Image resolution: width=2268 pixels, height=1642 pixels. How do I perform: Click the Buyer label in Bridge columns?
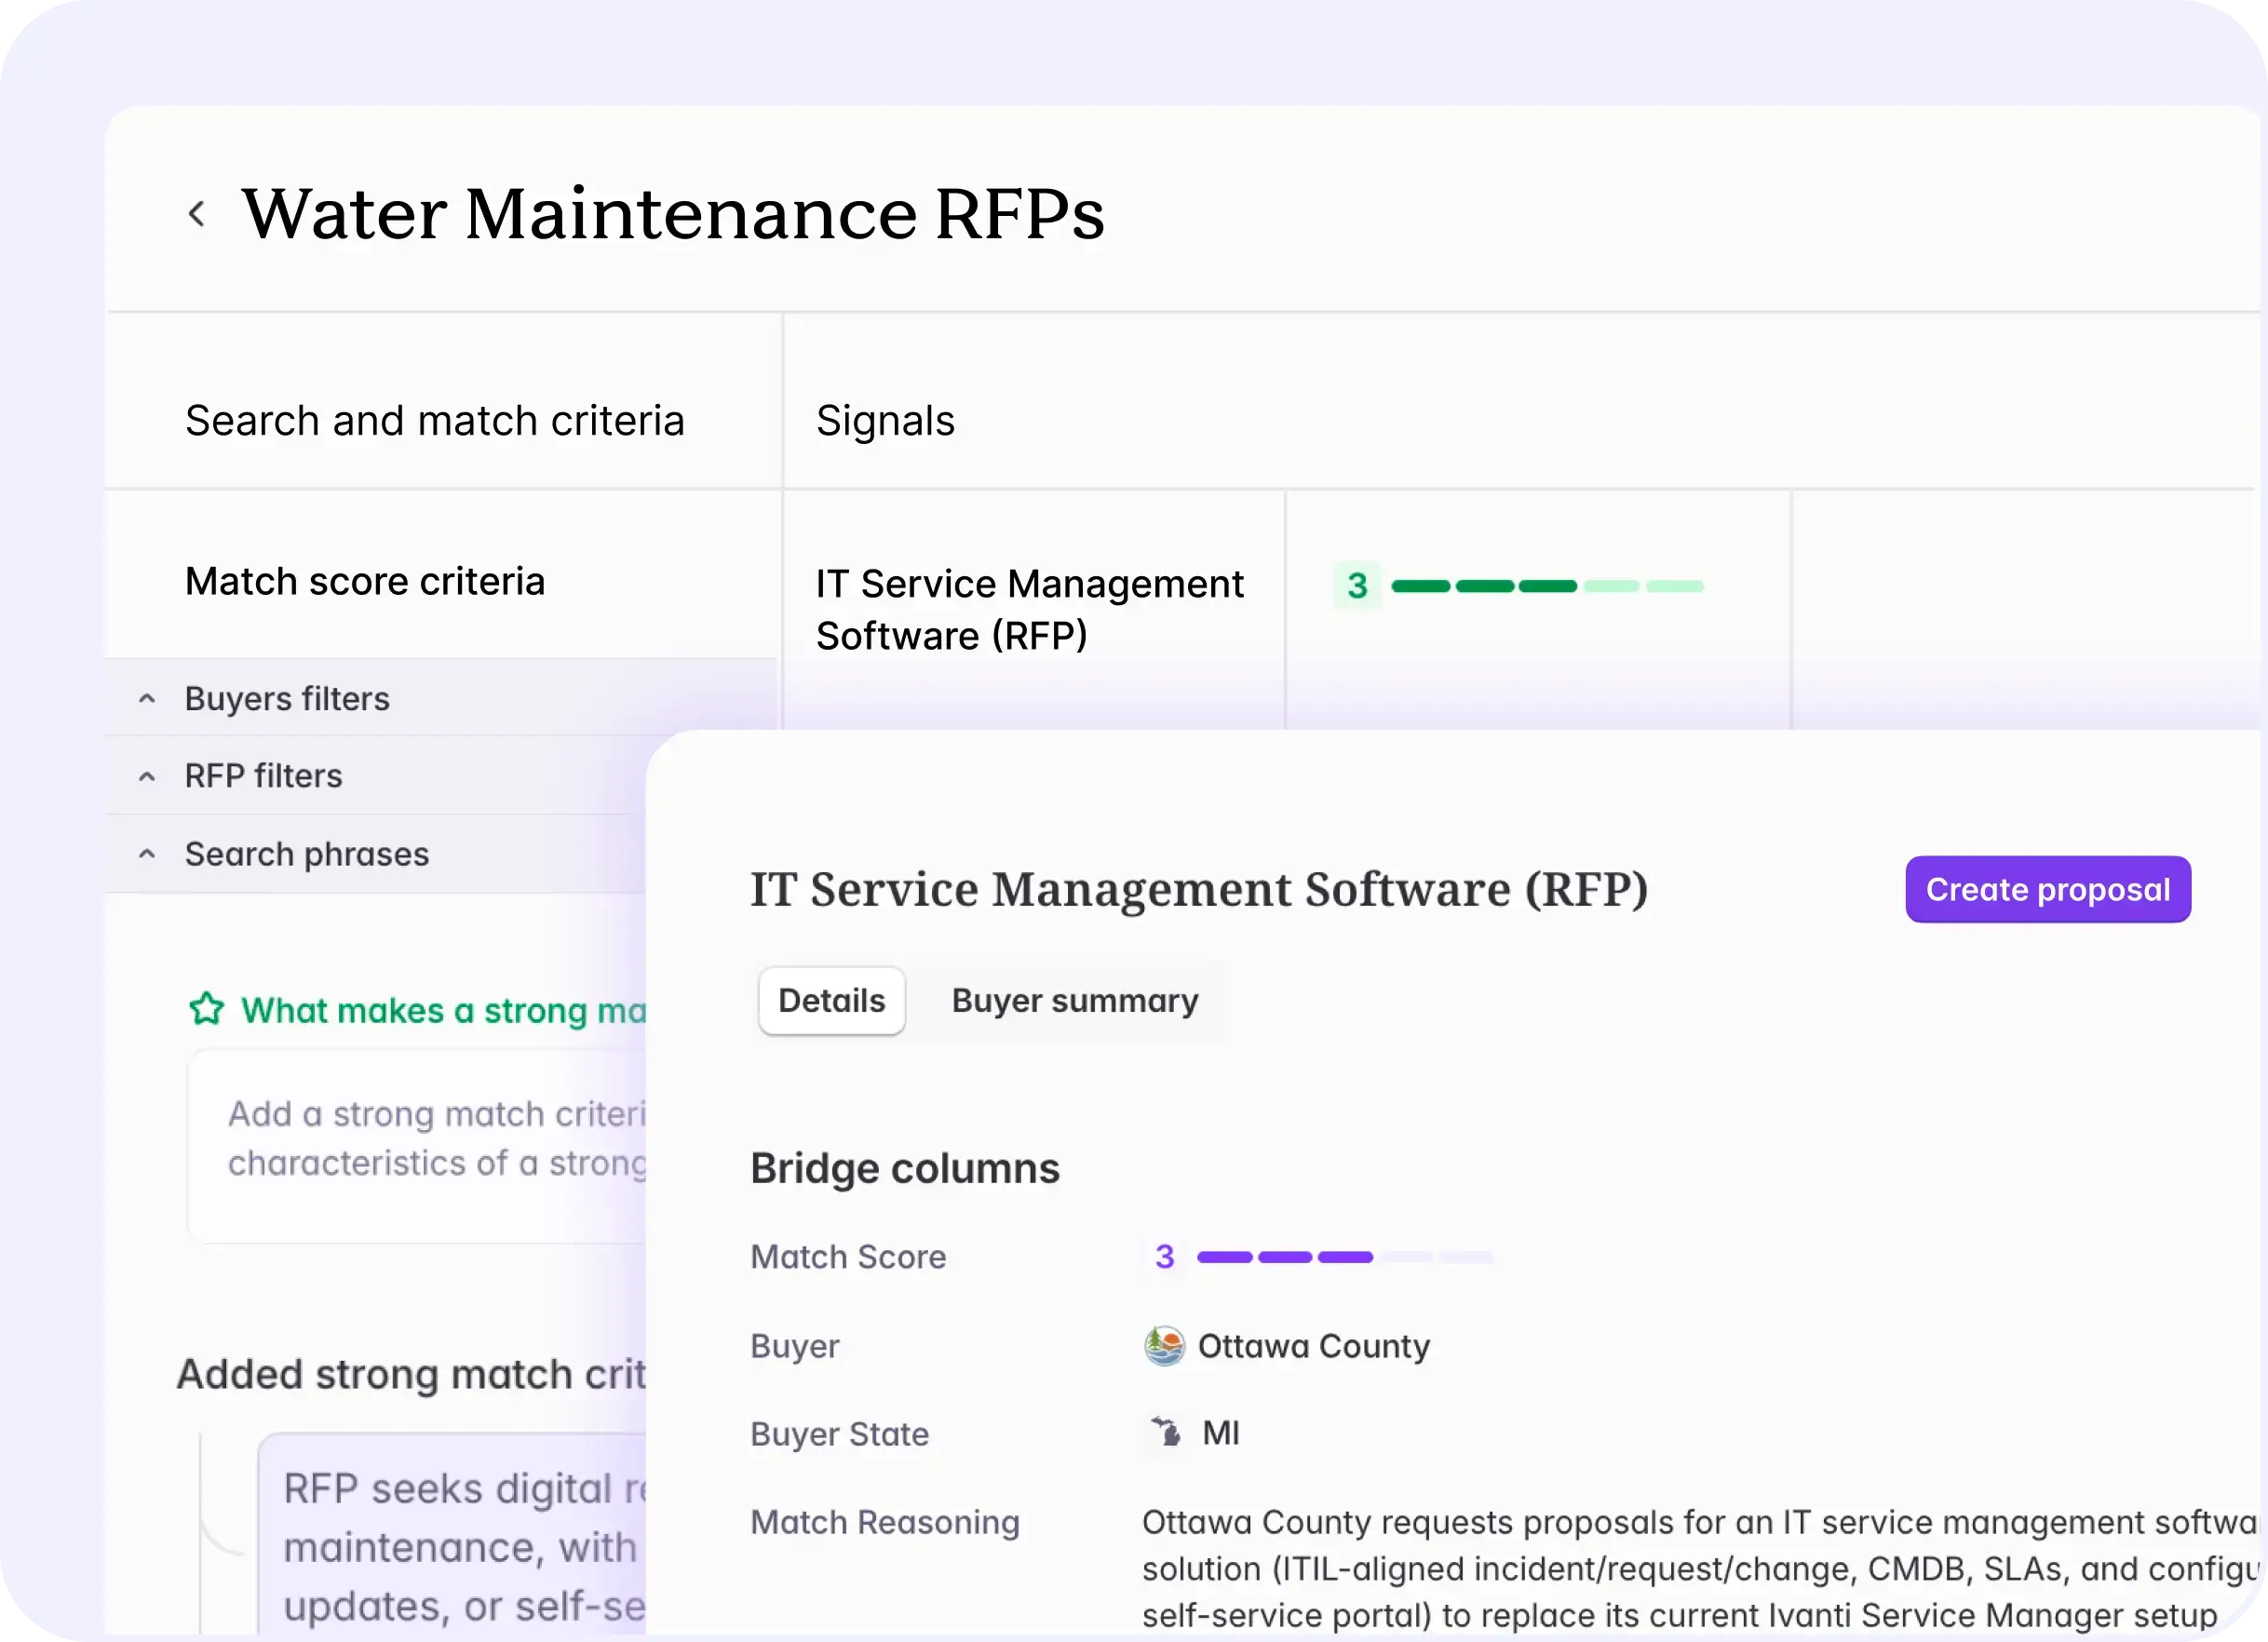tap(795, 1346)
